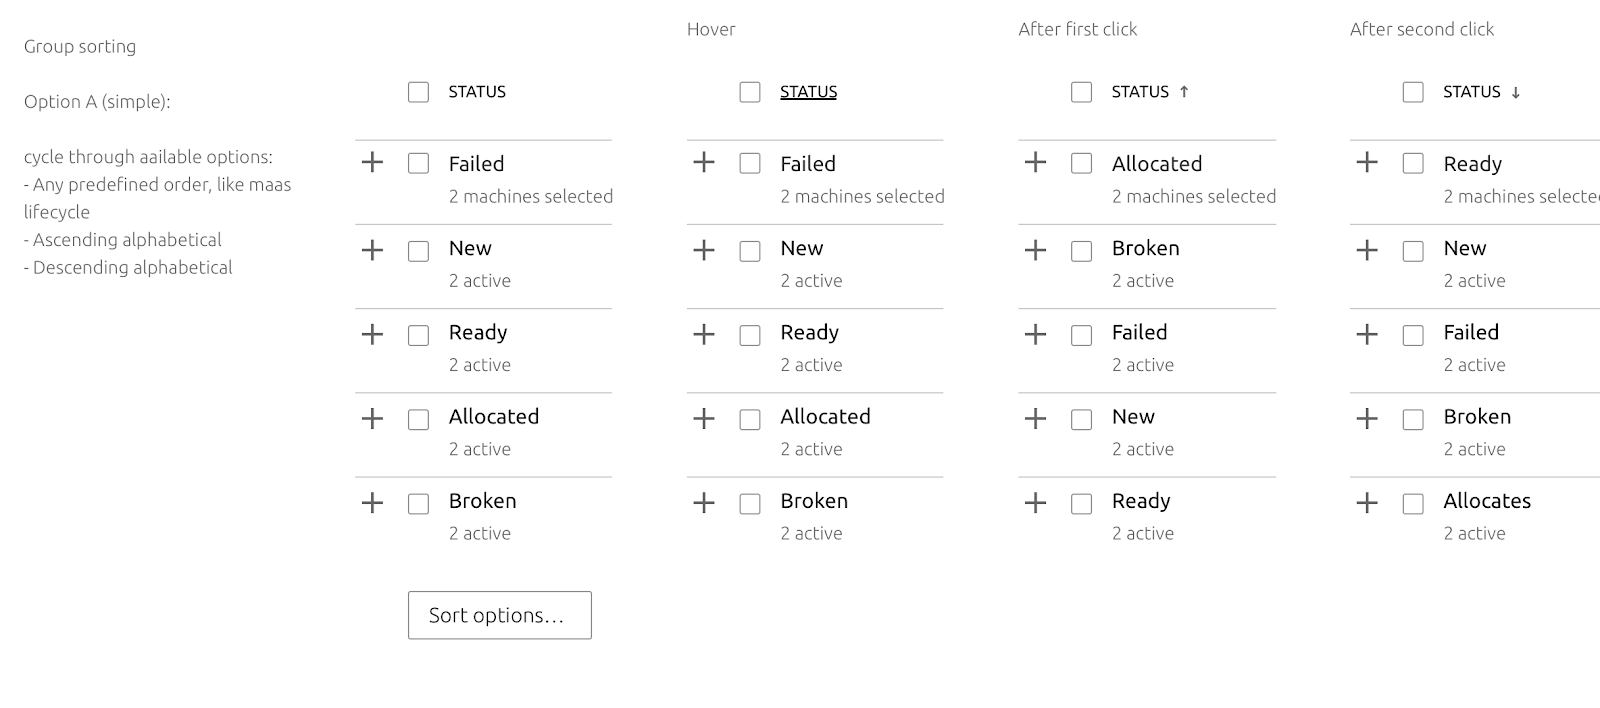The width and height of the screenshot is (1600, 708).
Task: Click plus icon beside New in Hover column
Action: pos(704,250)
